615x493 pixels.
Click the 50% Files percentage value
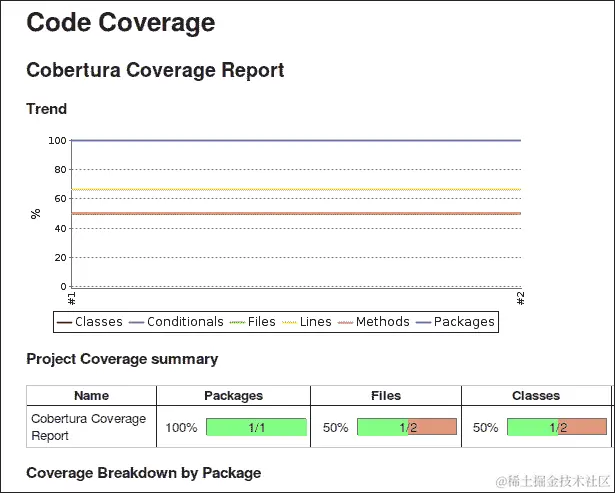coord(336,428)
